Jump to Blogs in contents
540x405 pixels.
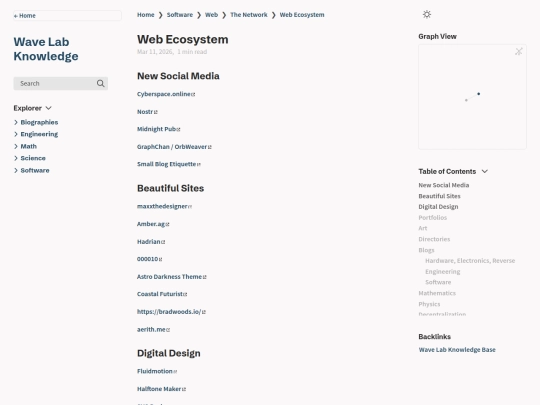426,250
